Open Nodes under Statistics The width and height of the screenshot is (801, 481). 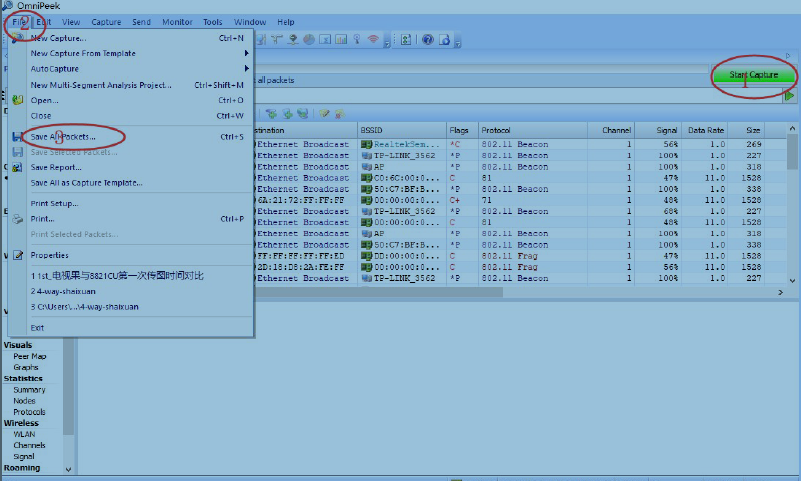pos(24,401)
